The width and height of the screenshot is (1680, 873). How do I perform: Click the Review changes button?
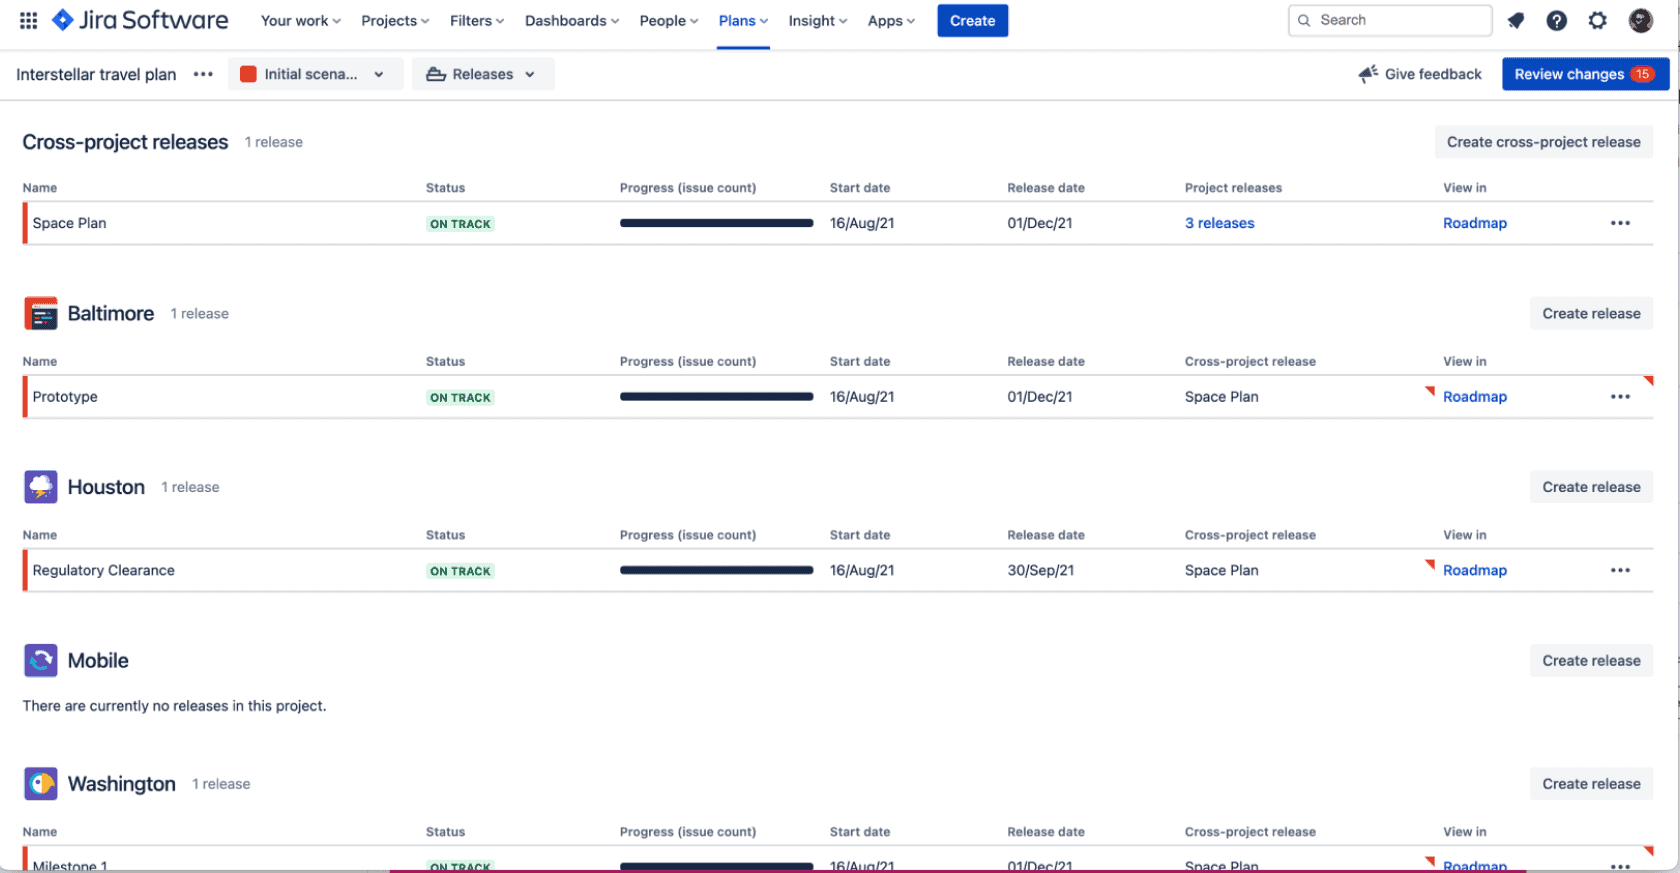(1584, 74)
